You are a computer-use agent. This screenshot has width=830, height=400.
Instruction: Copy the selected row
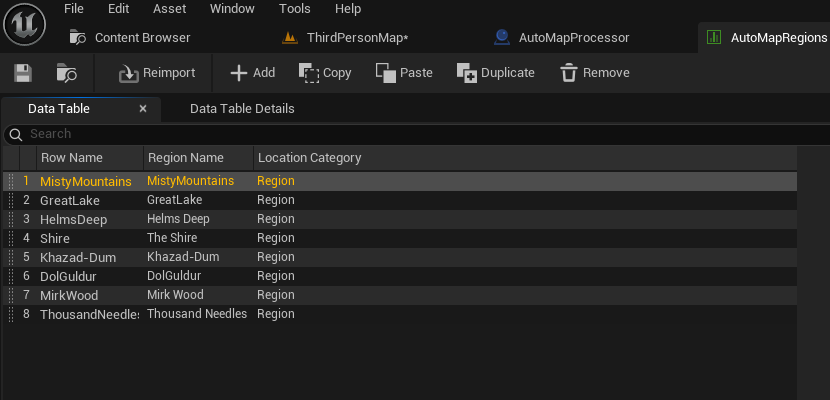(x=325, y=73)
